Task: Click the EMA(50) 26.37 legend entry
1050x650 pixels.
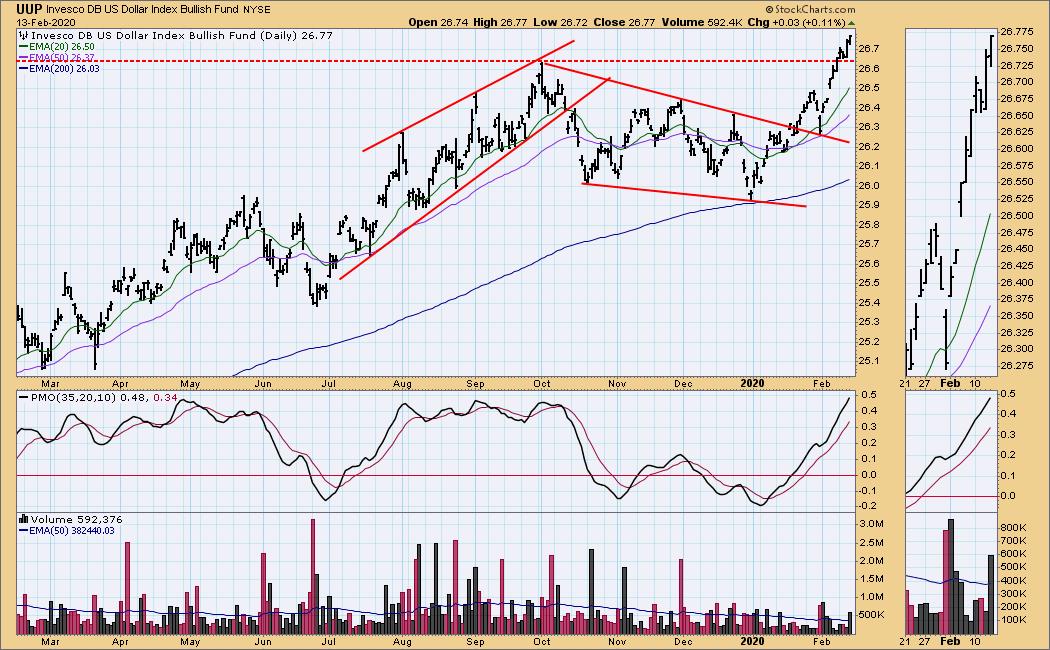Action: [61, 58]
